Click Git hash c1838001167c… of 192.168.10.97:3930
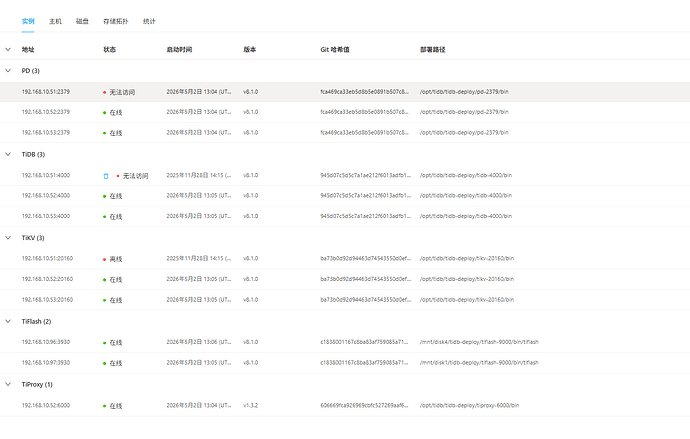The width and height of the screenshot is (690, 439). [364, 362]
